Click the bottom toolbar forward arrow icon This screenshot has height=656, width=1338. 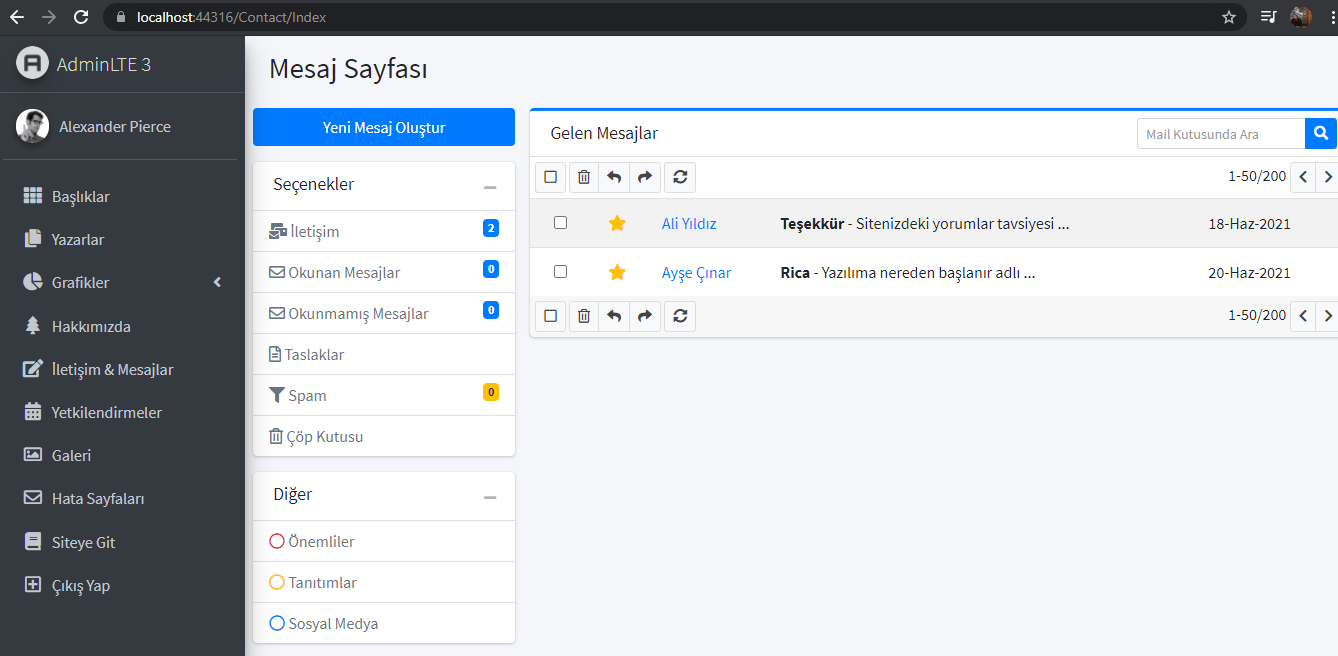[x=644, y=316]
